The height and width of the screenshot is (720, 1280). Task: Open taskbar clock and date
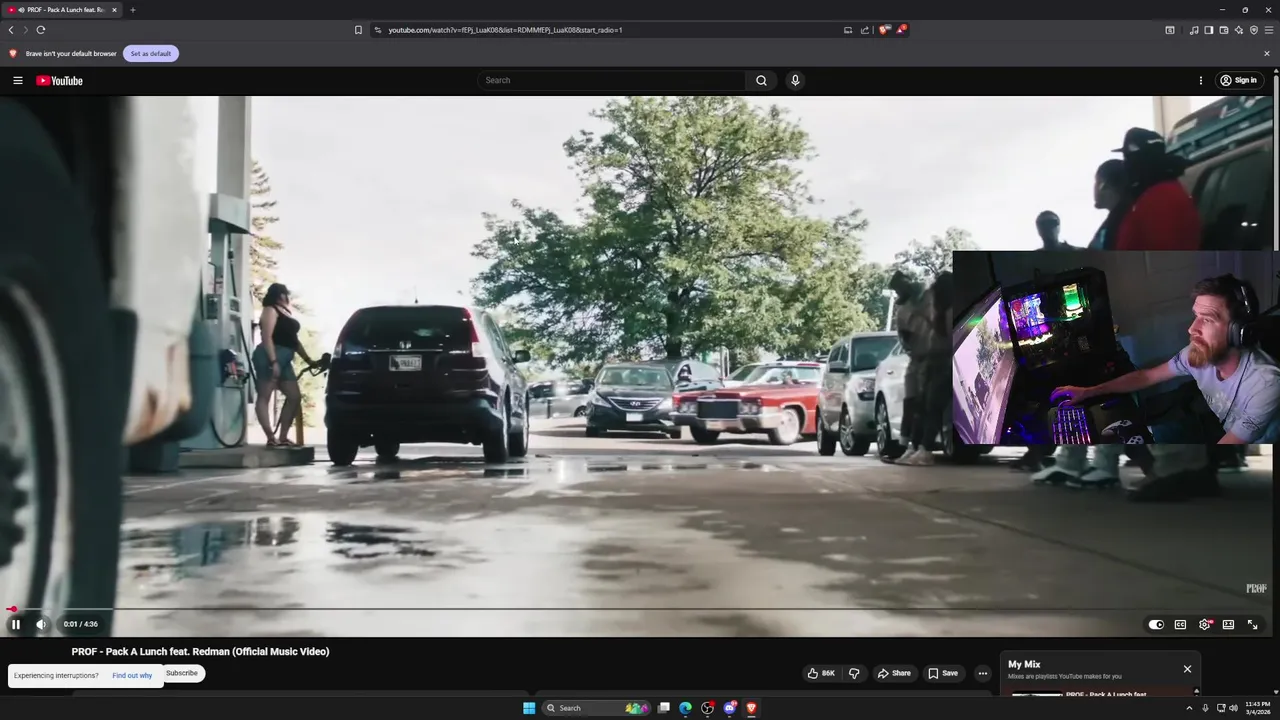pyautogui.click(x=1258, y=708)
